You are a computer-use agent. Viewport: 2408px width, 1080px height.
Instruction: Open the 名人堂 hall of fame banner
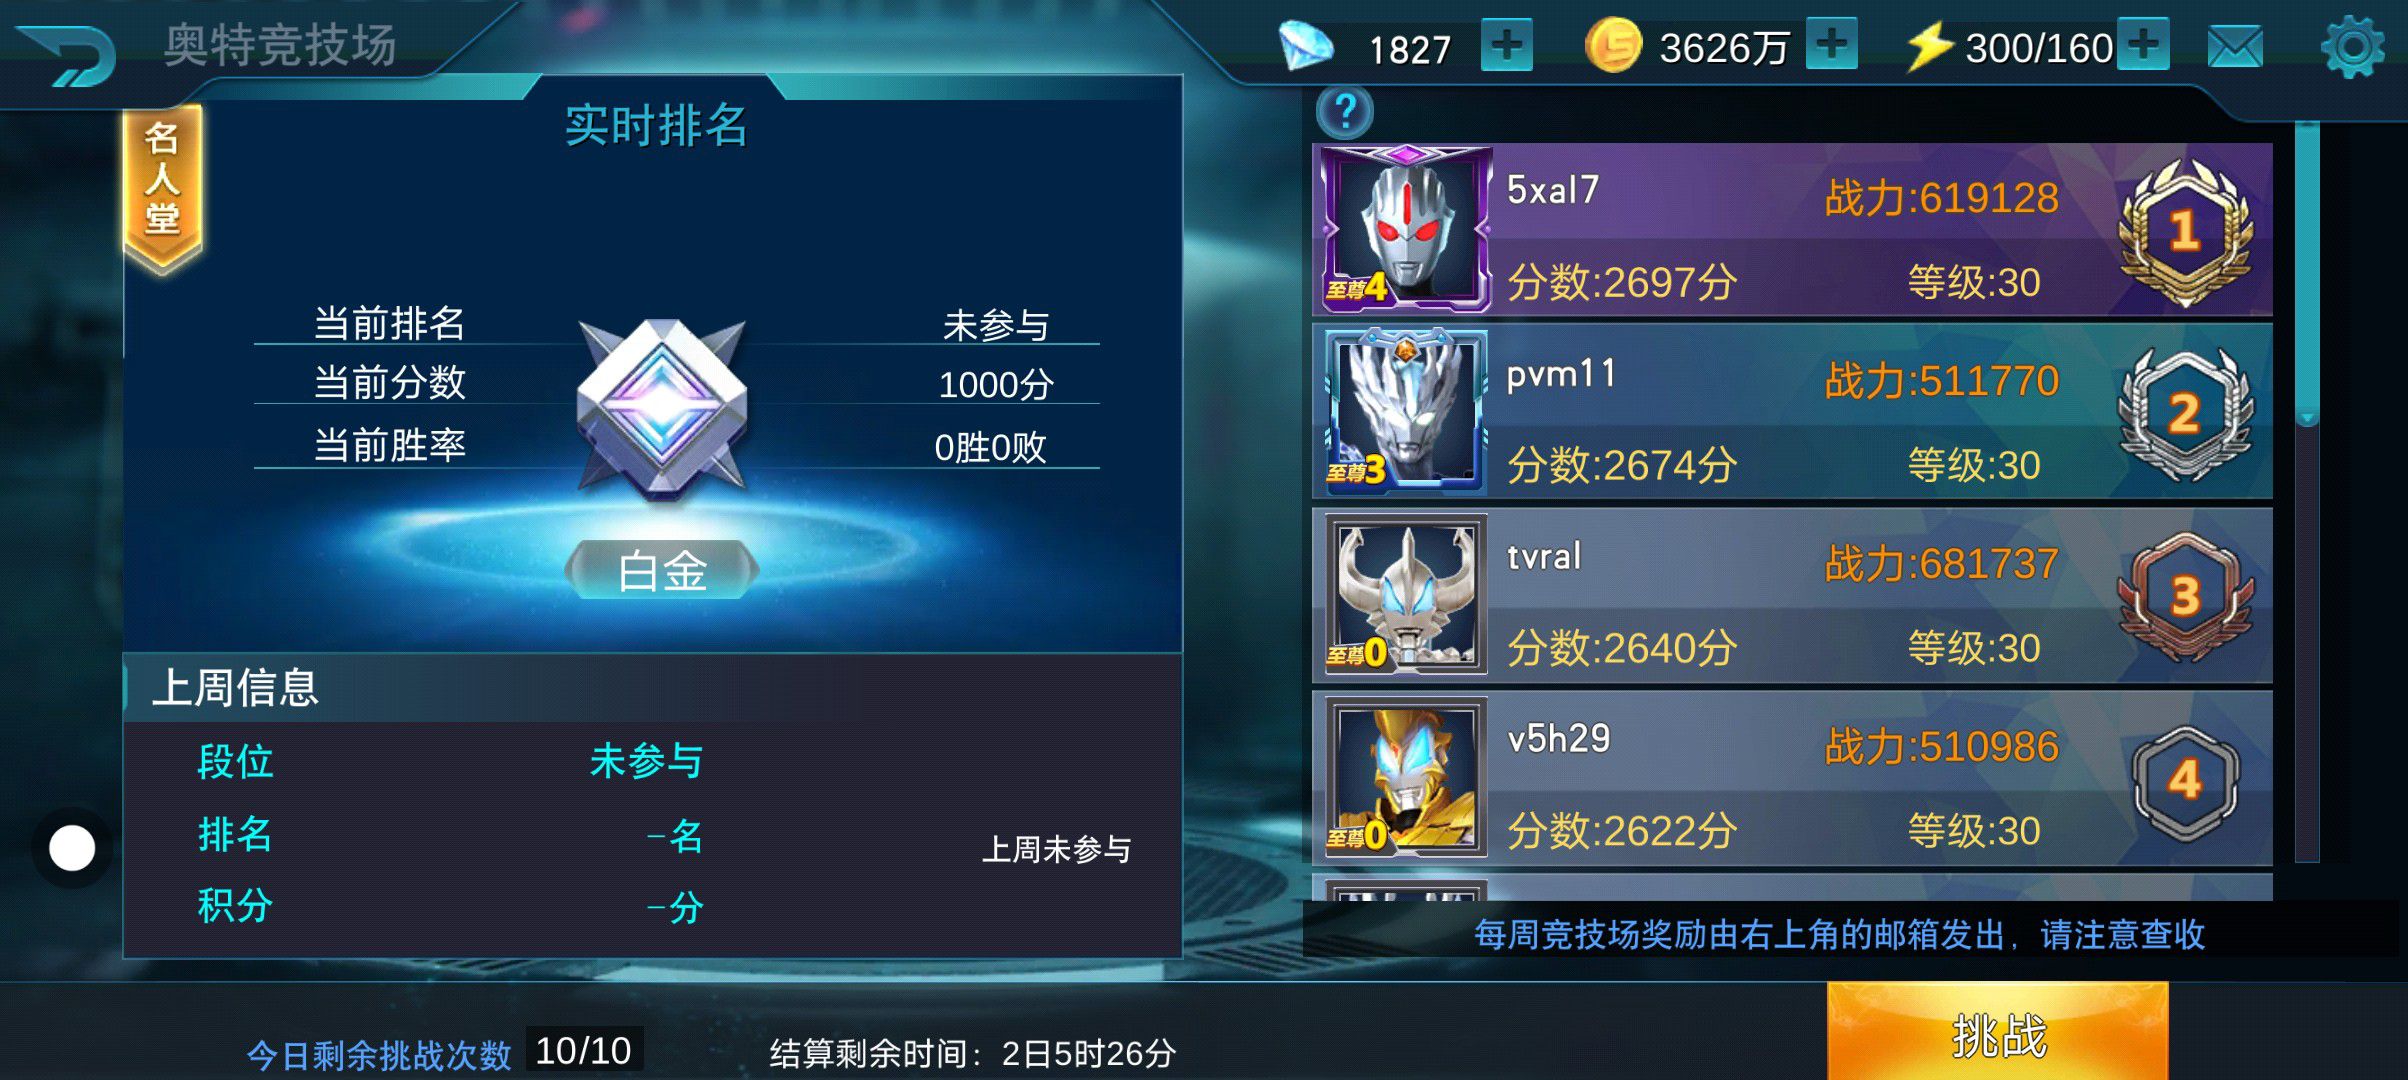tap(162, 186)
